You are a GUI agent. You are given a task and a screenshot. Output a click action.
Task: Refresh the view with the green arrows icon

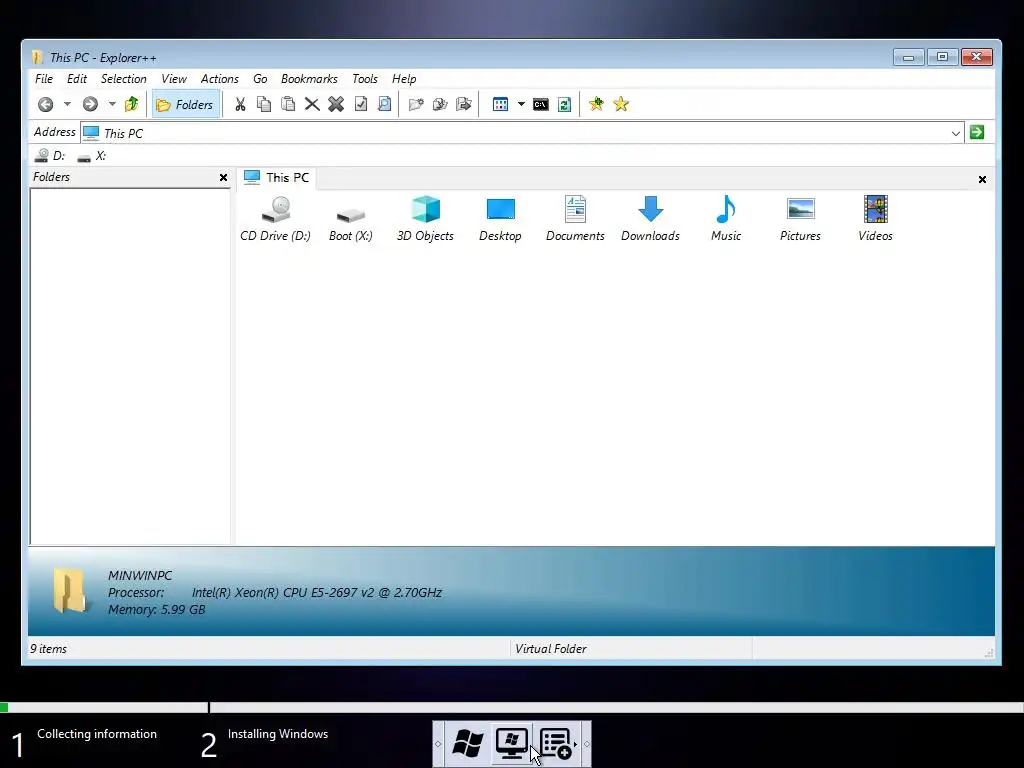click(564, 104)
